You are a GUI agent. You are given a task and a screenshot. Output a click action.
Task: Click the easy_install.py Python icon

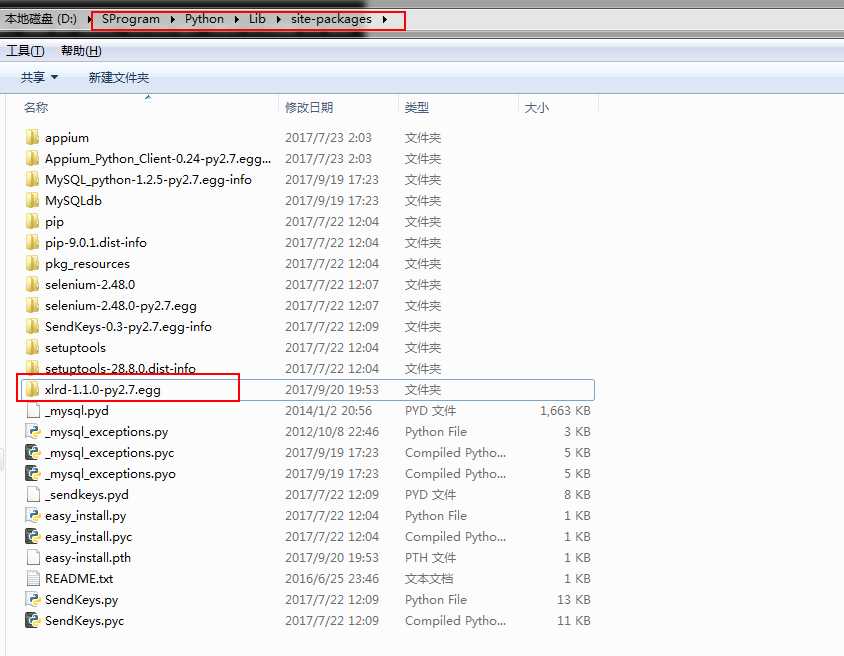(x=33, y=516)
